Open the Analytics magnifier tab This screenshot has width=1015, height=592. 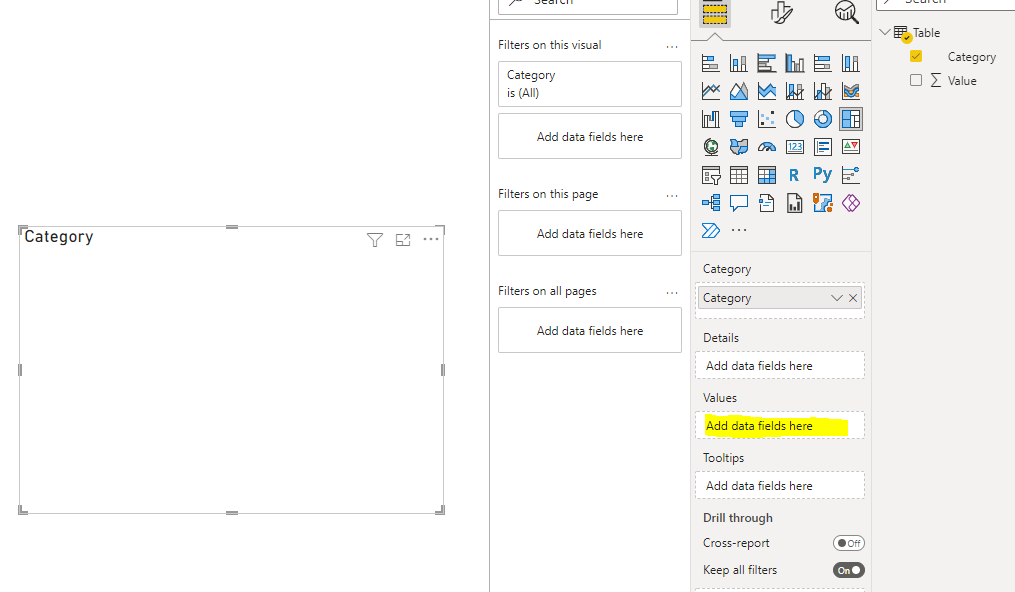[x=847, y=12]
